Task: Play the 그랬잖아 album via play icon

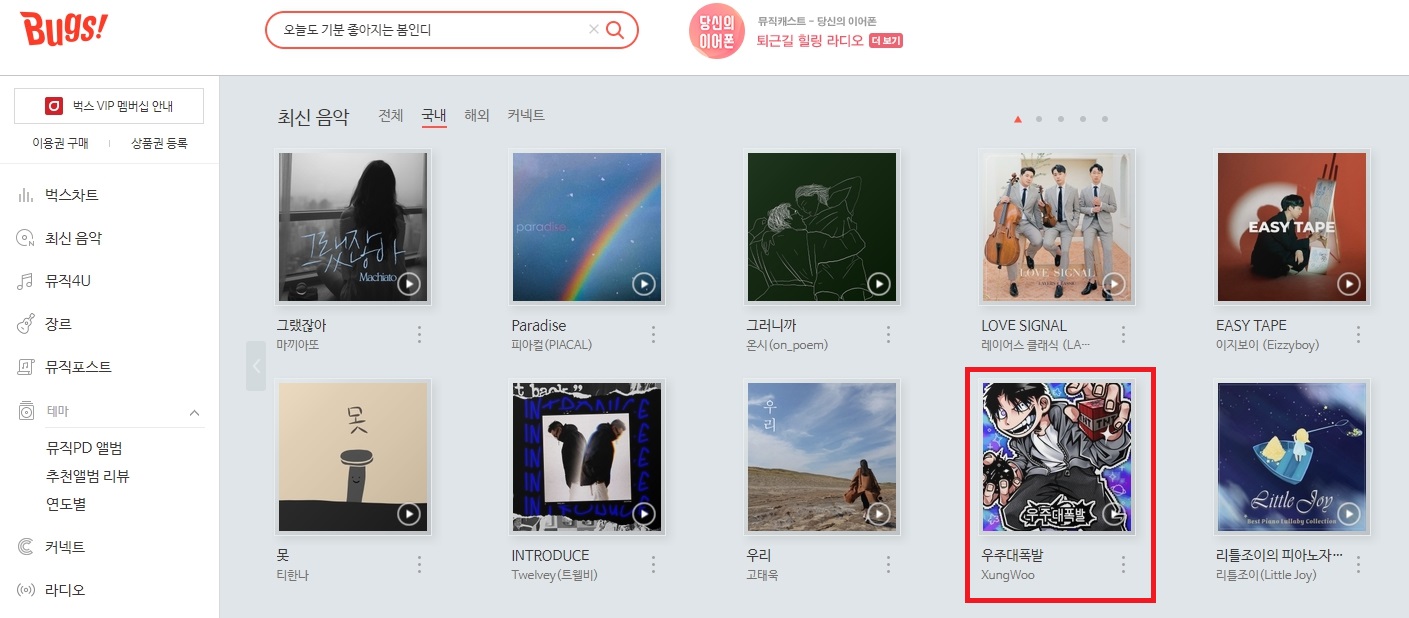Action: [408, 284]
